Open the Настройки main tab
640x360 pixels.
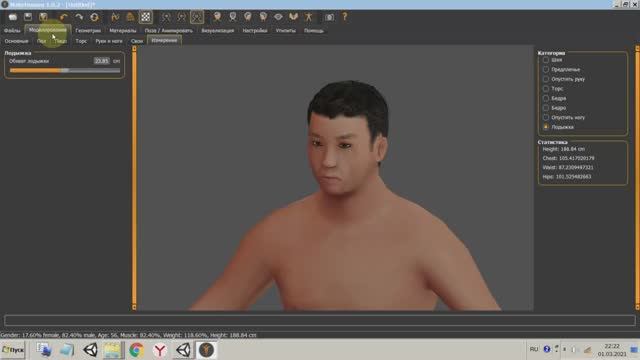coord(255,31)
